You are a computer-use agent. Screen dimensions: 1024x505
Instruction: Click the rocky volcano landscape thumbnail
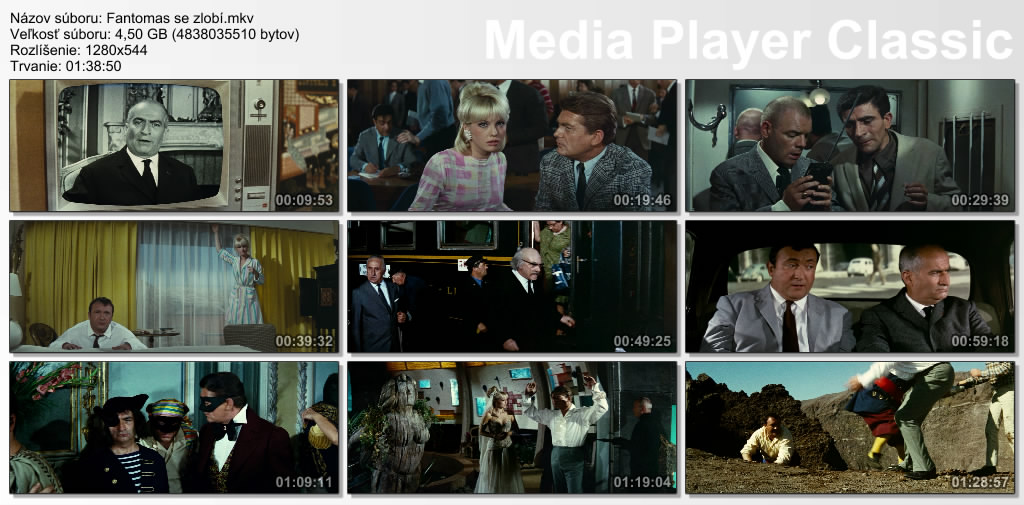[850, 427]
